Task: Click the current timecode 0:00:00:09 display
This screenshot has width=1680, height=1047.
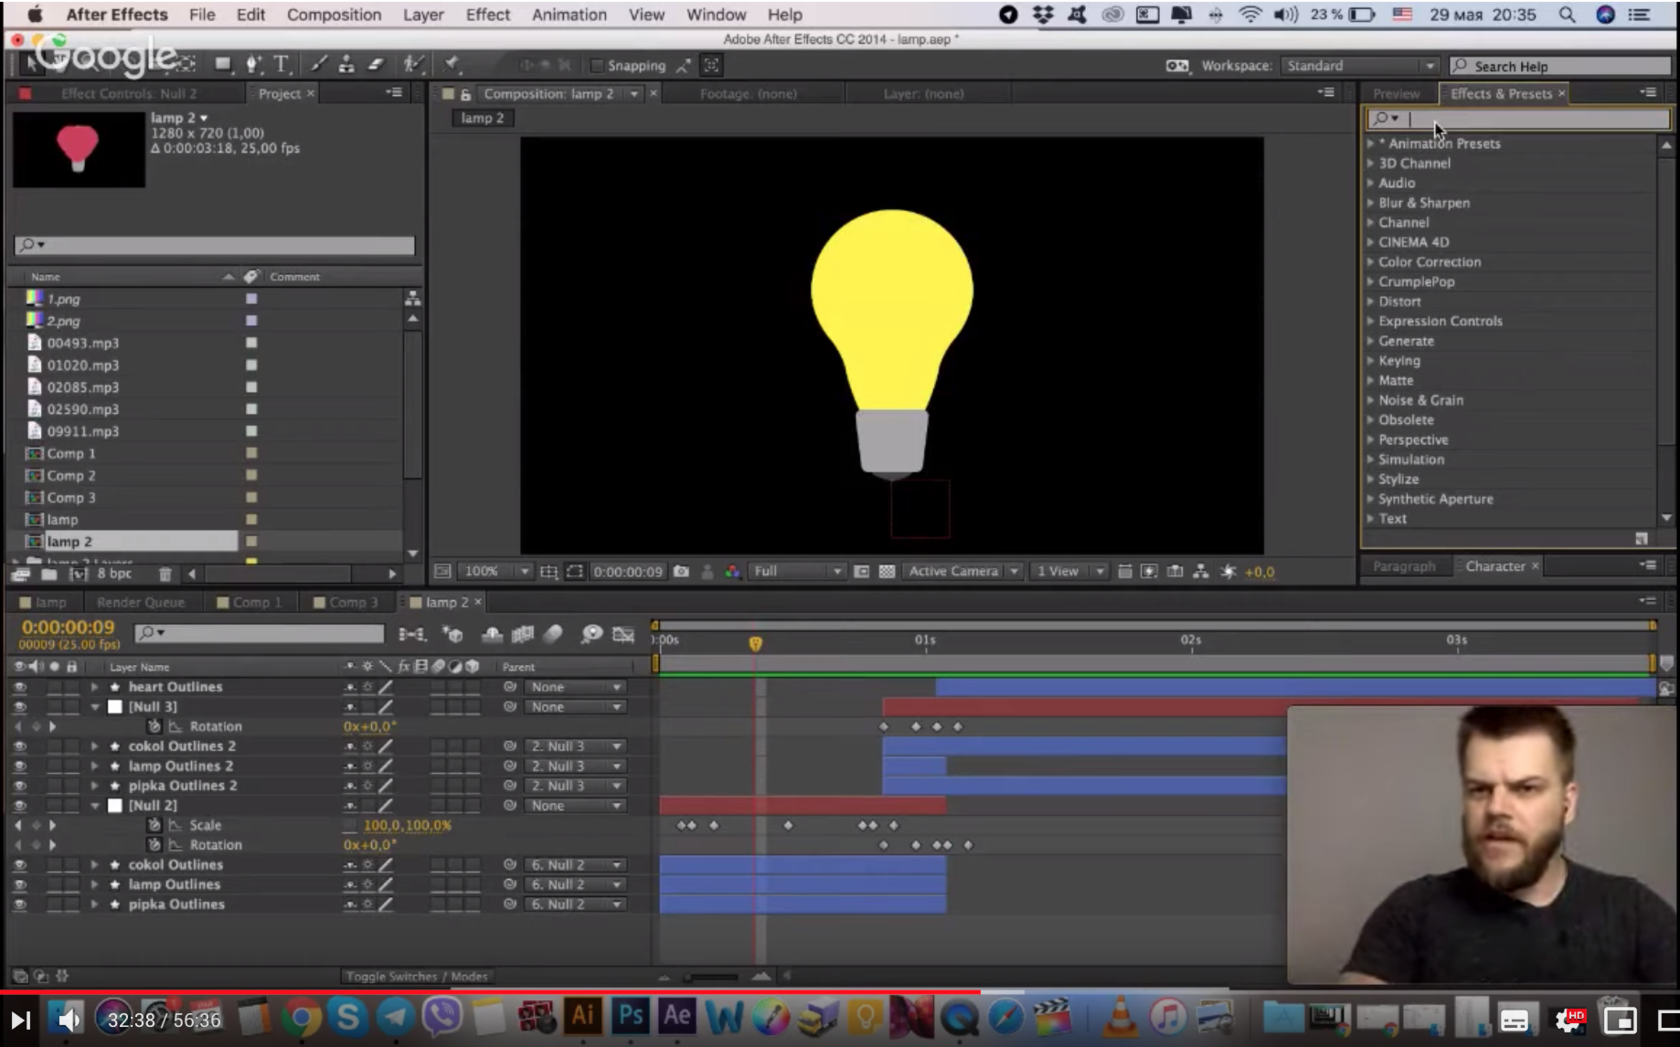Action: pyautogui.click(x=68, y=628)
